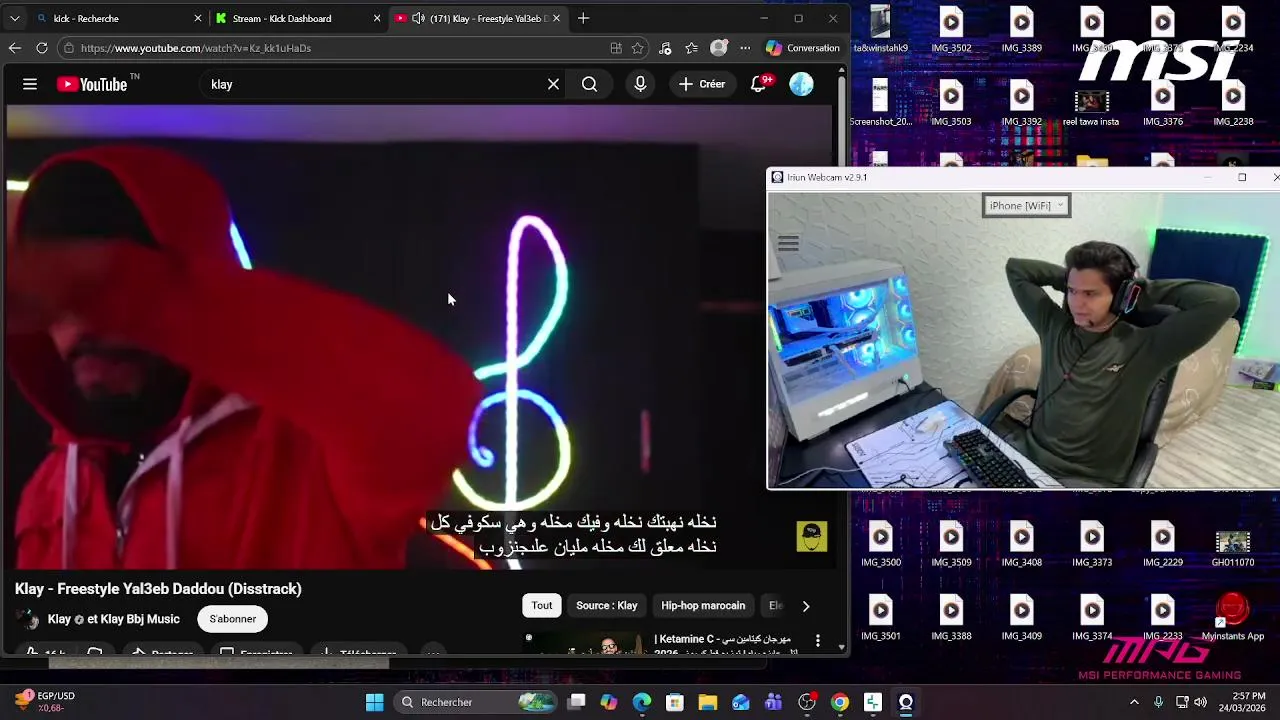Open Task View from the taskbar

click(x=577, y=702)
